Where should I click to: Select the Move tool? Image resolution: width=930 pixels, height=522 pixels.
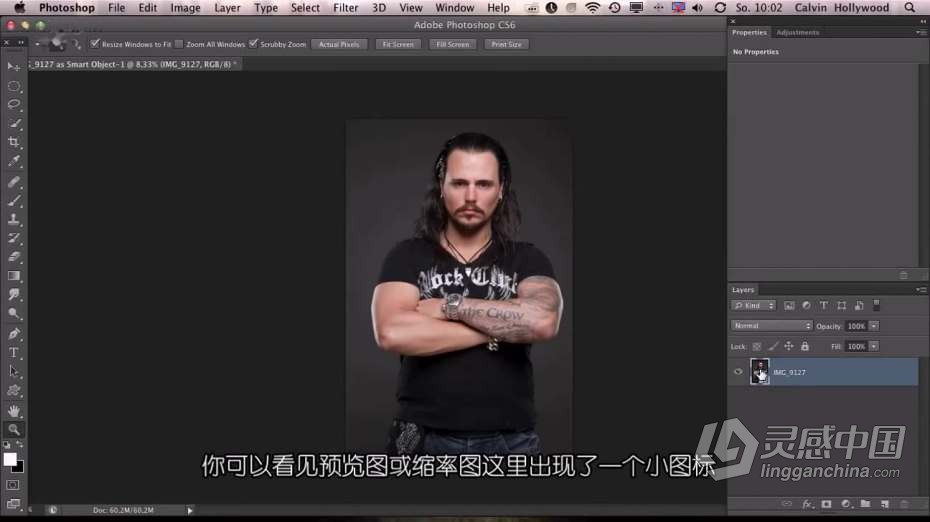14,66
